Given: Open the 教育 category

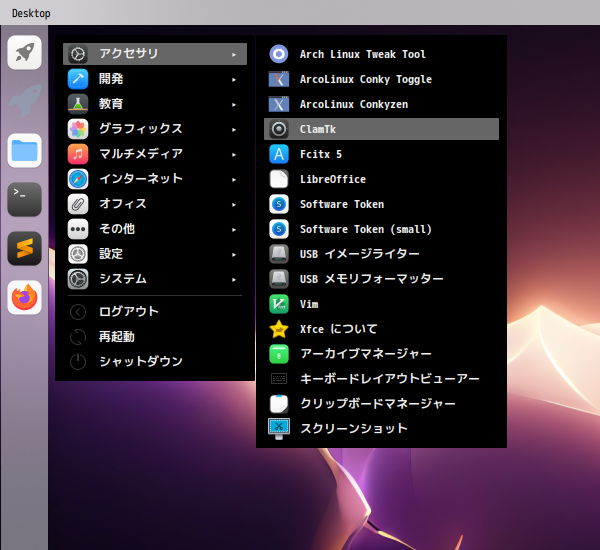Looking at the screenshot, I should click(x=155, y=104).
